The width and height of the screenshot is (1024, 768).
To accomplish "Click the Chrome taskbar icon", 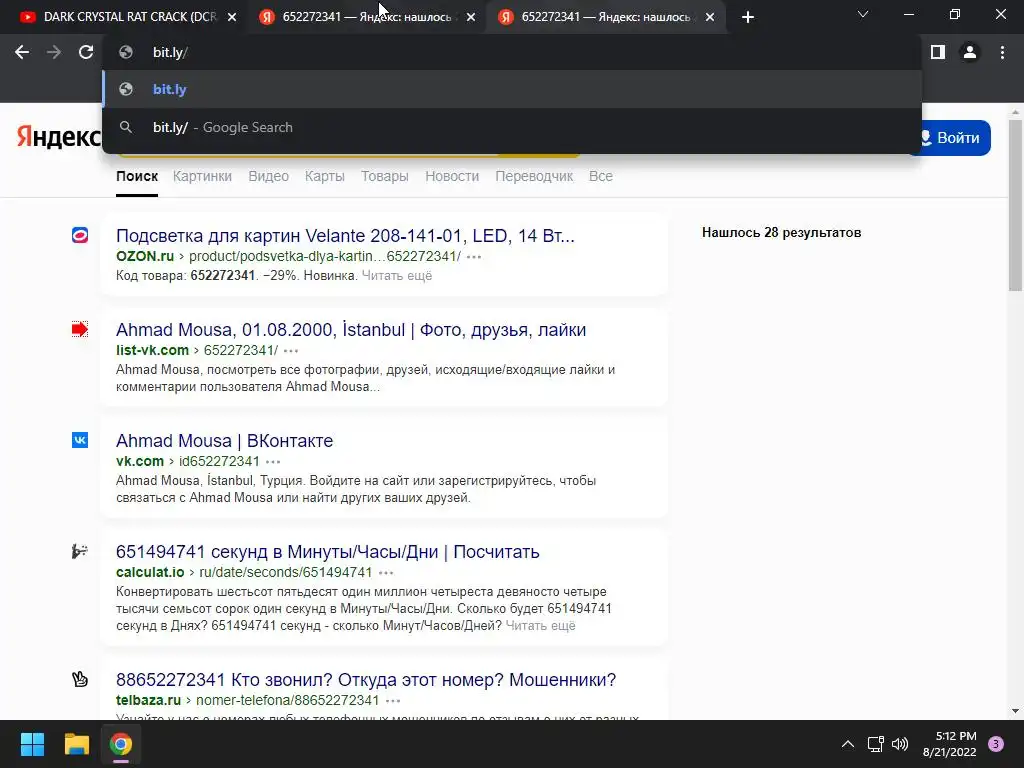I will [120, 744].
